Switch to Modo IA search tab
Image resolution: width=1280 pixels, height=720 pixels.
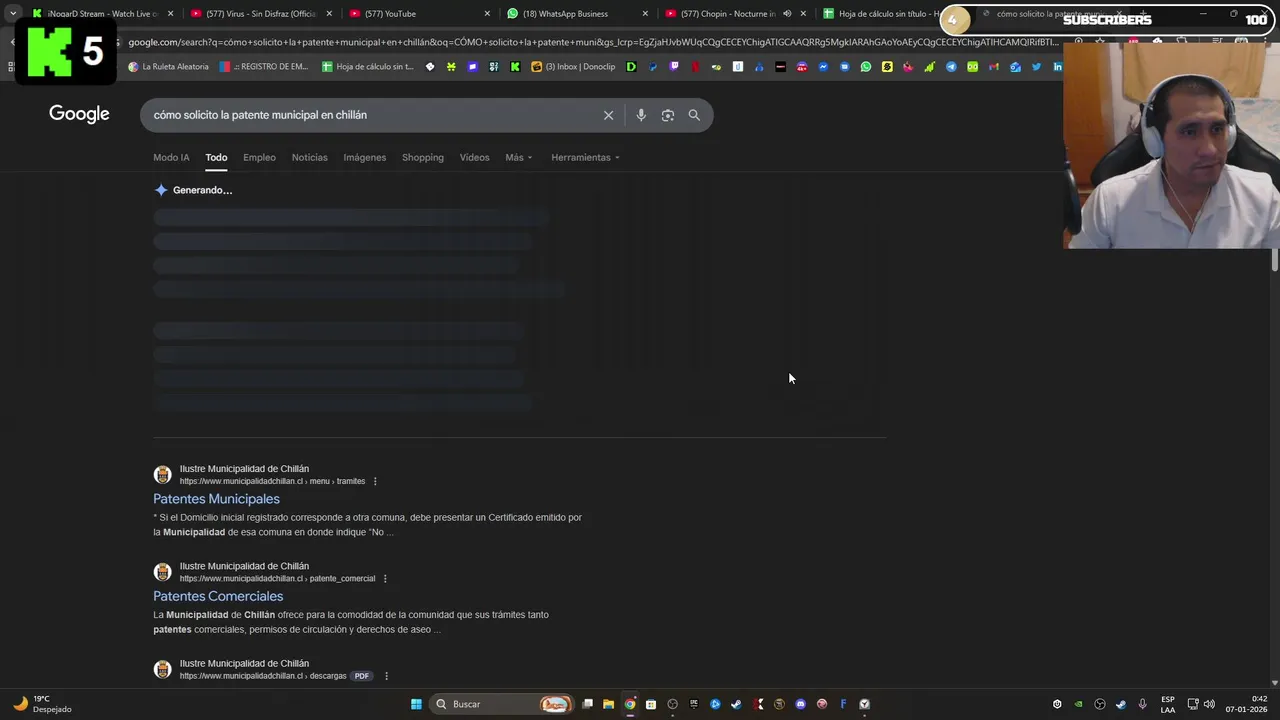click(171, 157)
